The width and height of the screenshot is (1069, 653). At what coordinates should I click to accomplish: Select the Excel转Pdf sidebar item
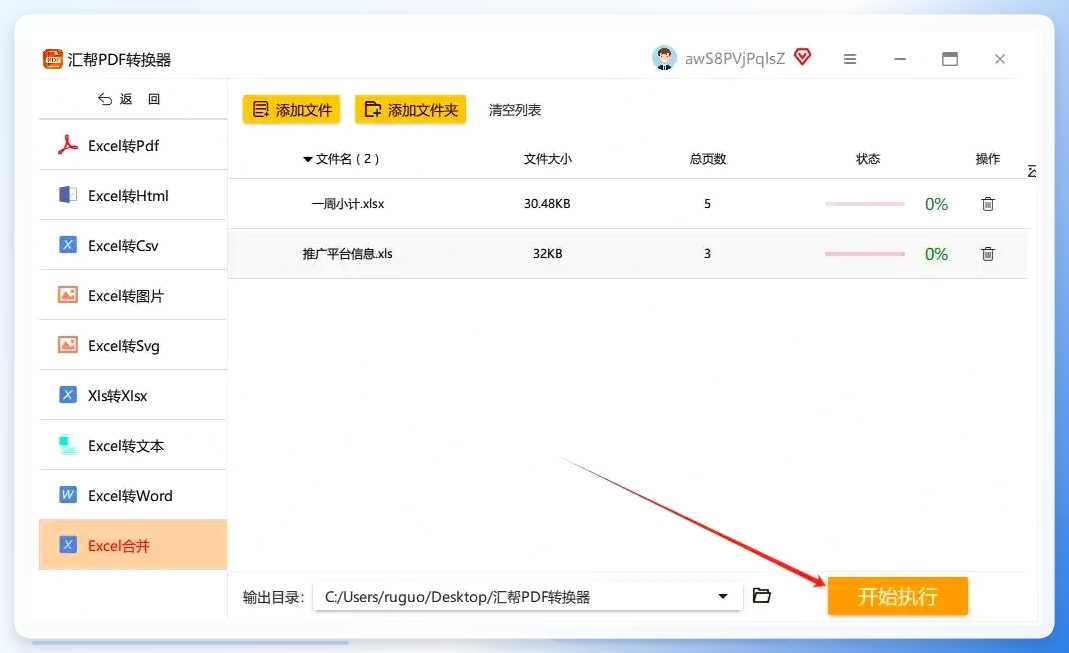tap(133, 145)
